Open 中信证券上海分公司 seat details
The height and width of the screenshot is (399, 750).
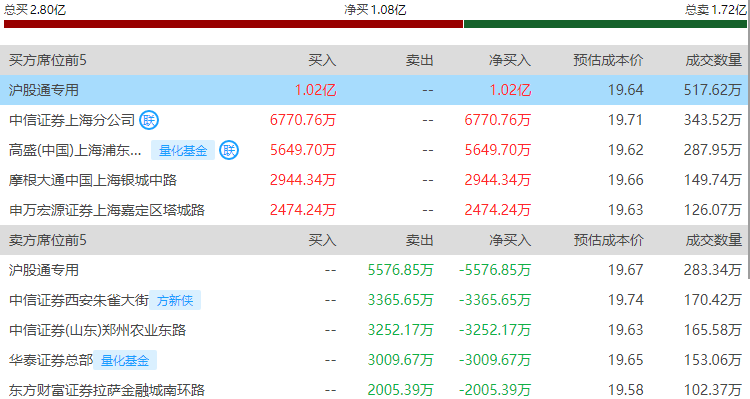pos(72,120)
